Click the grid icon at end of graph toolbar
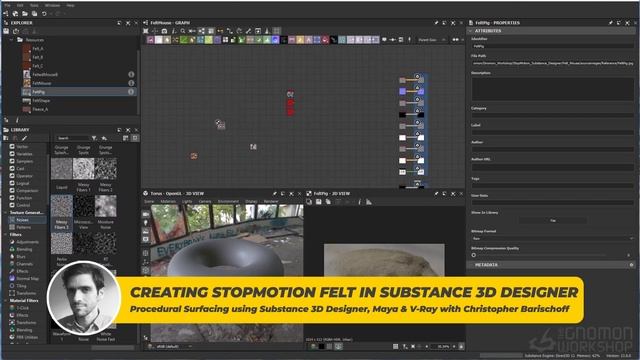This screenshot has width=640, height=360. click(277, 31)
